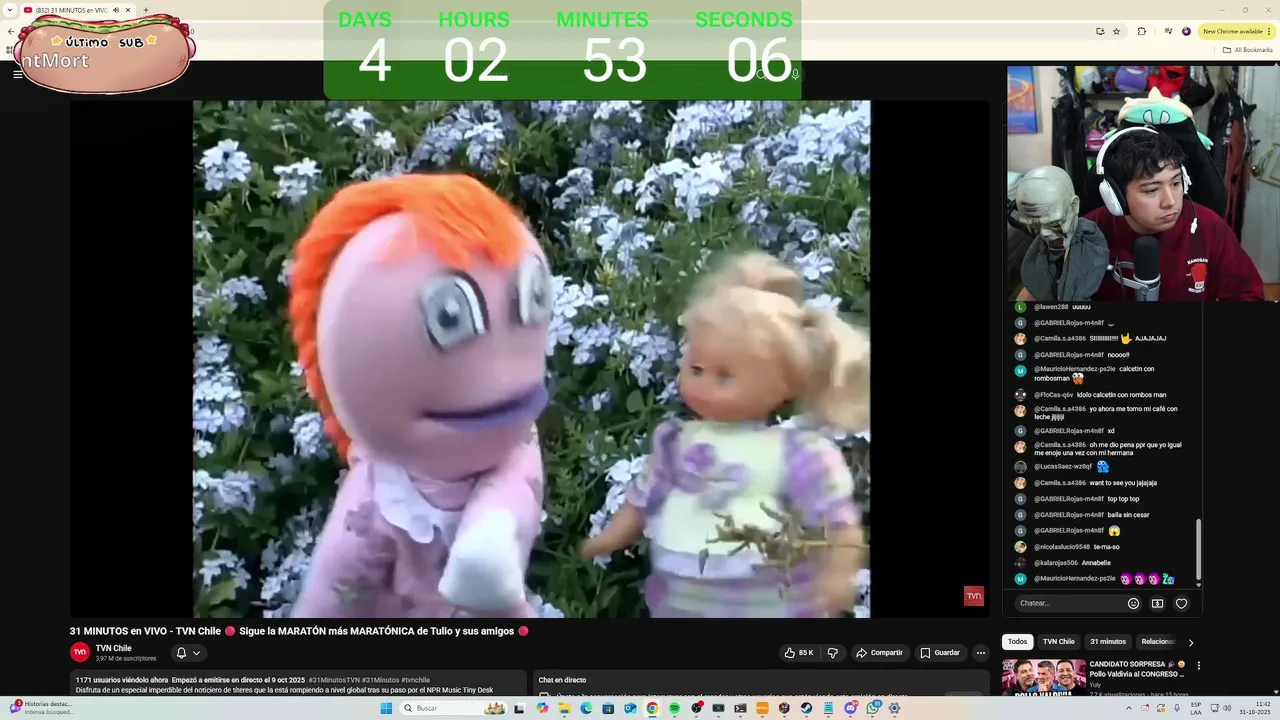Image resolution: width=1280 pixels, height=720 pixels.
Task: Open Super Chat purchase icon in chat
Action: (1157, 603)
